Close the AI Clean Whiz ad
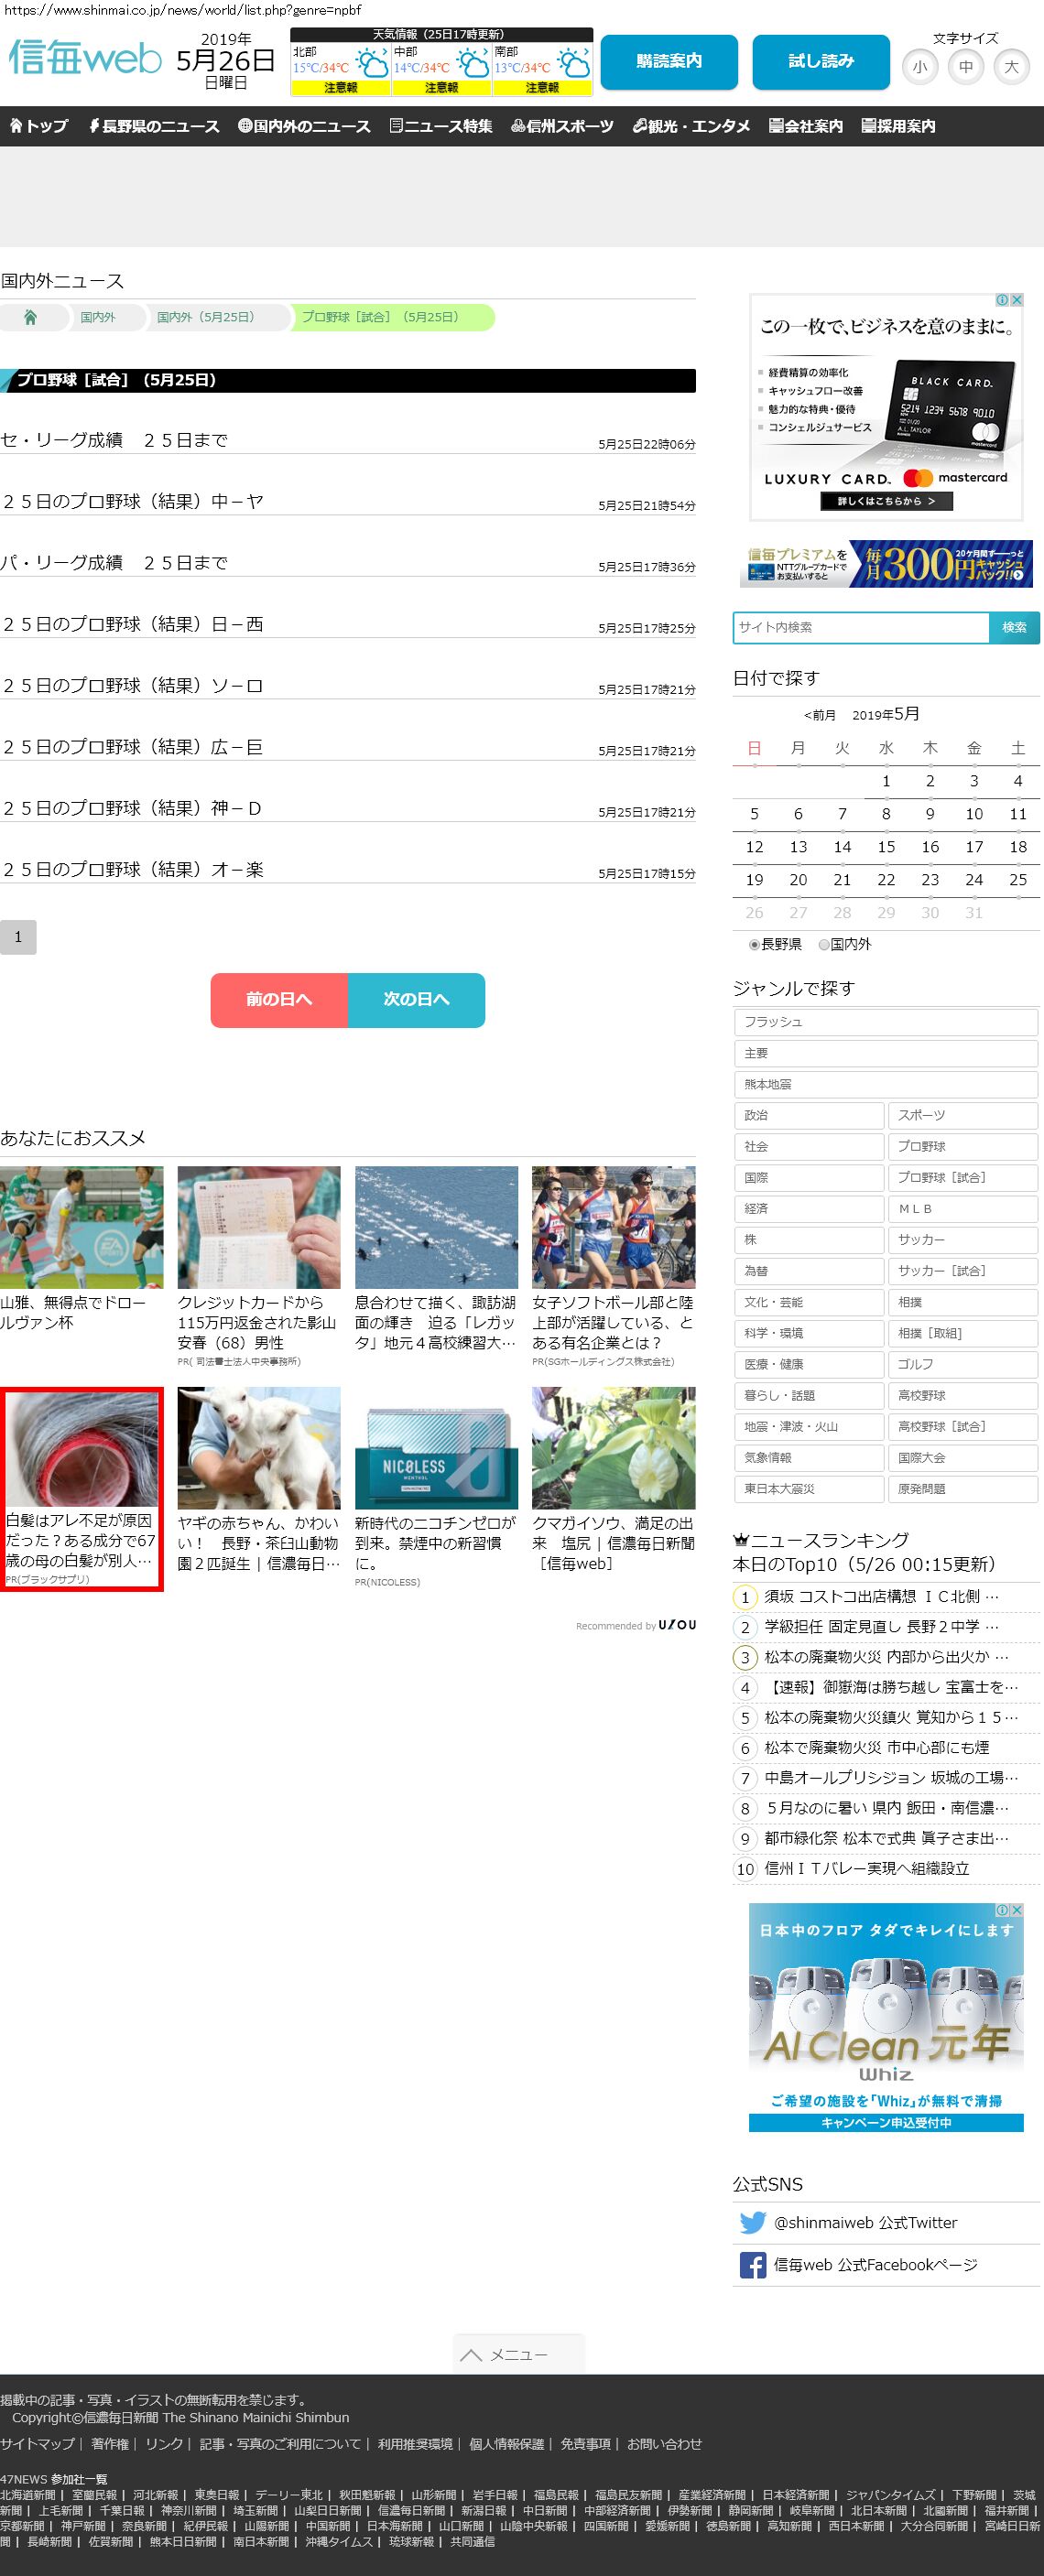This screenshot has height=2576, width=1044. pos(1016,1909)
